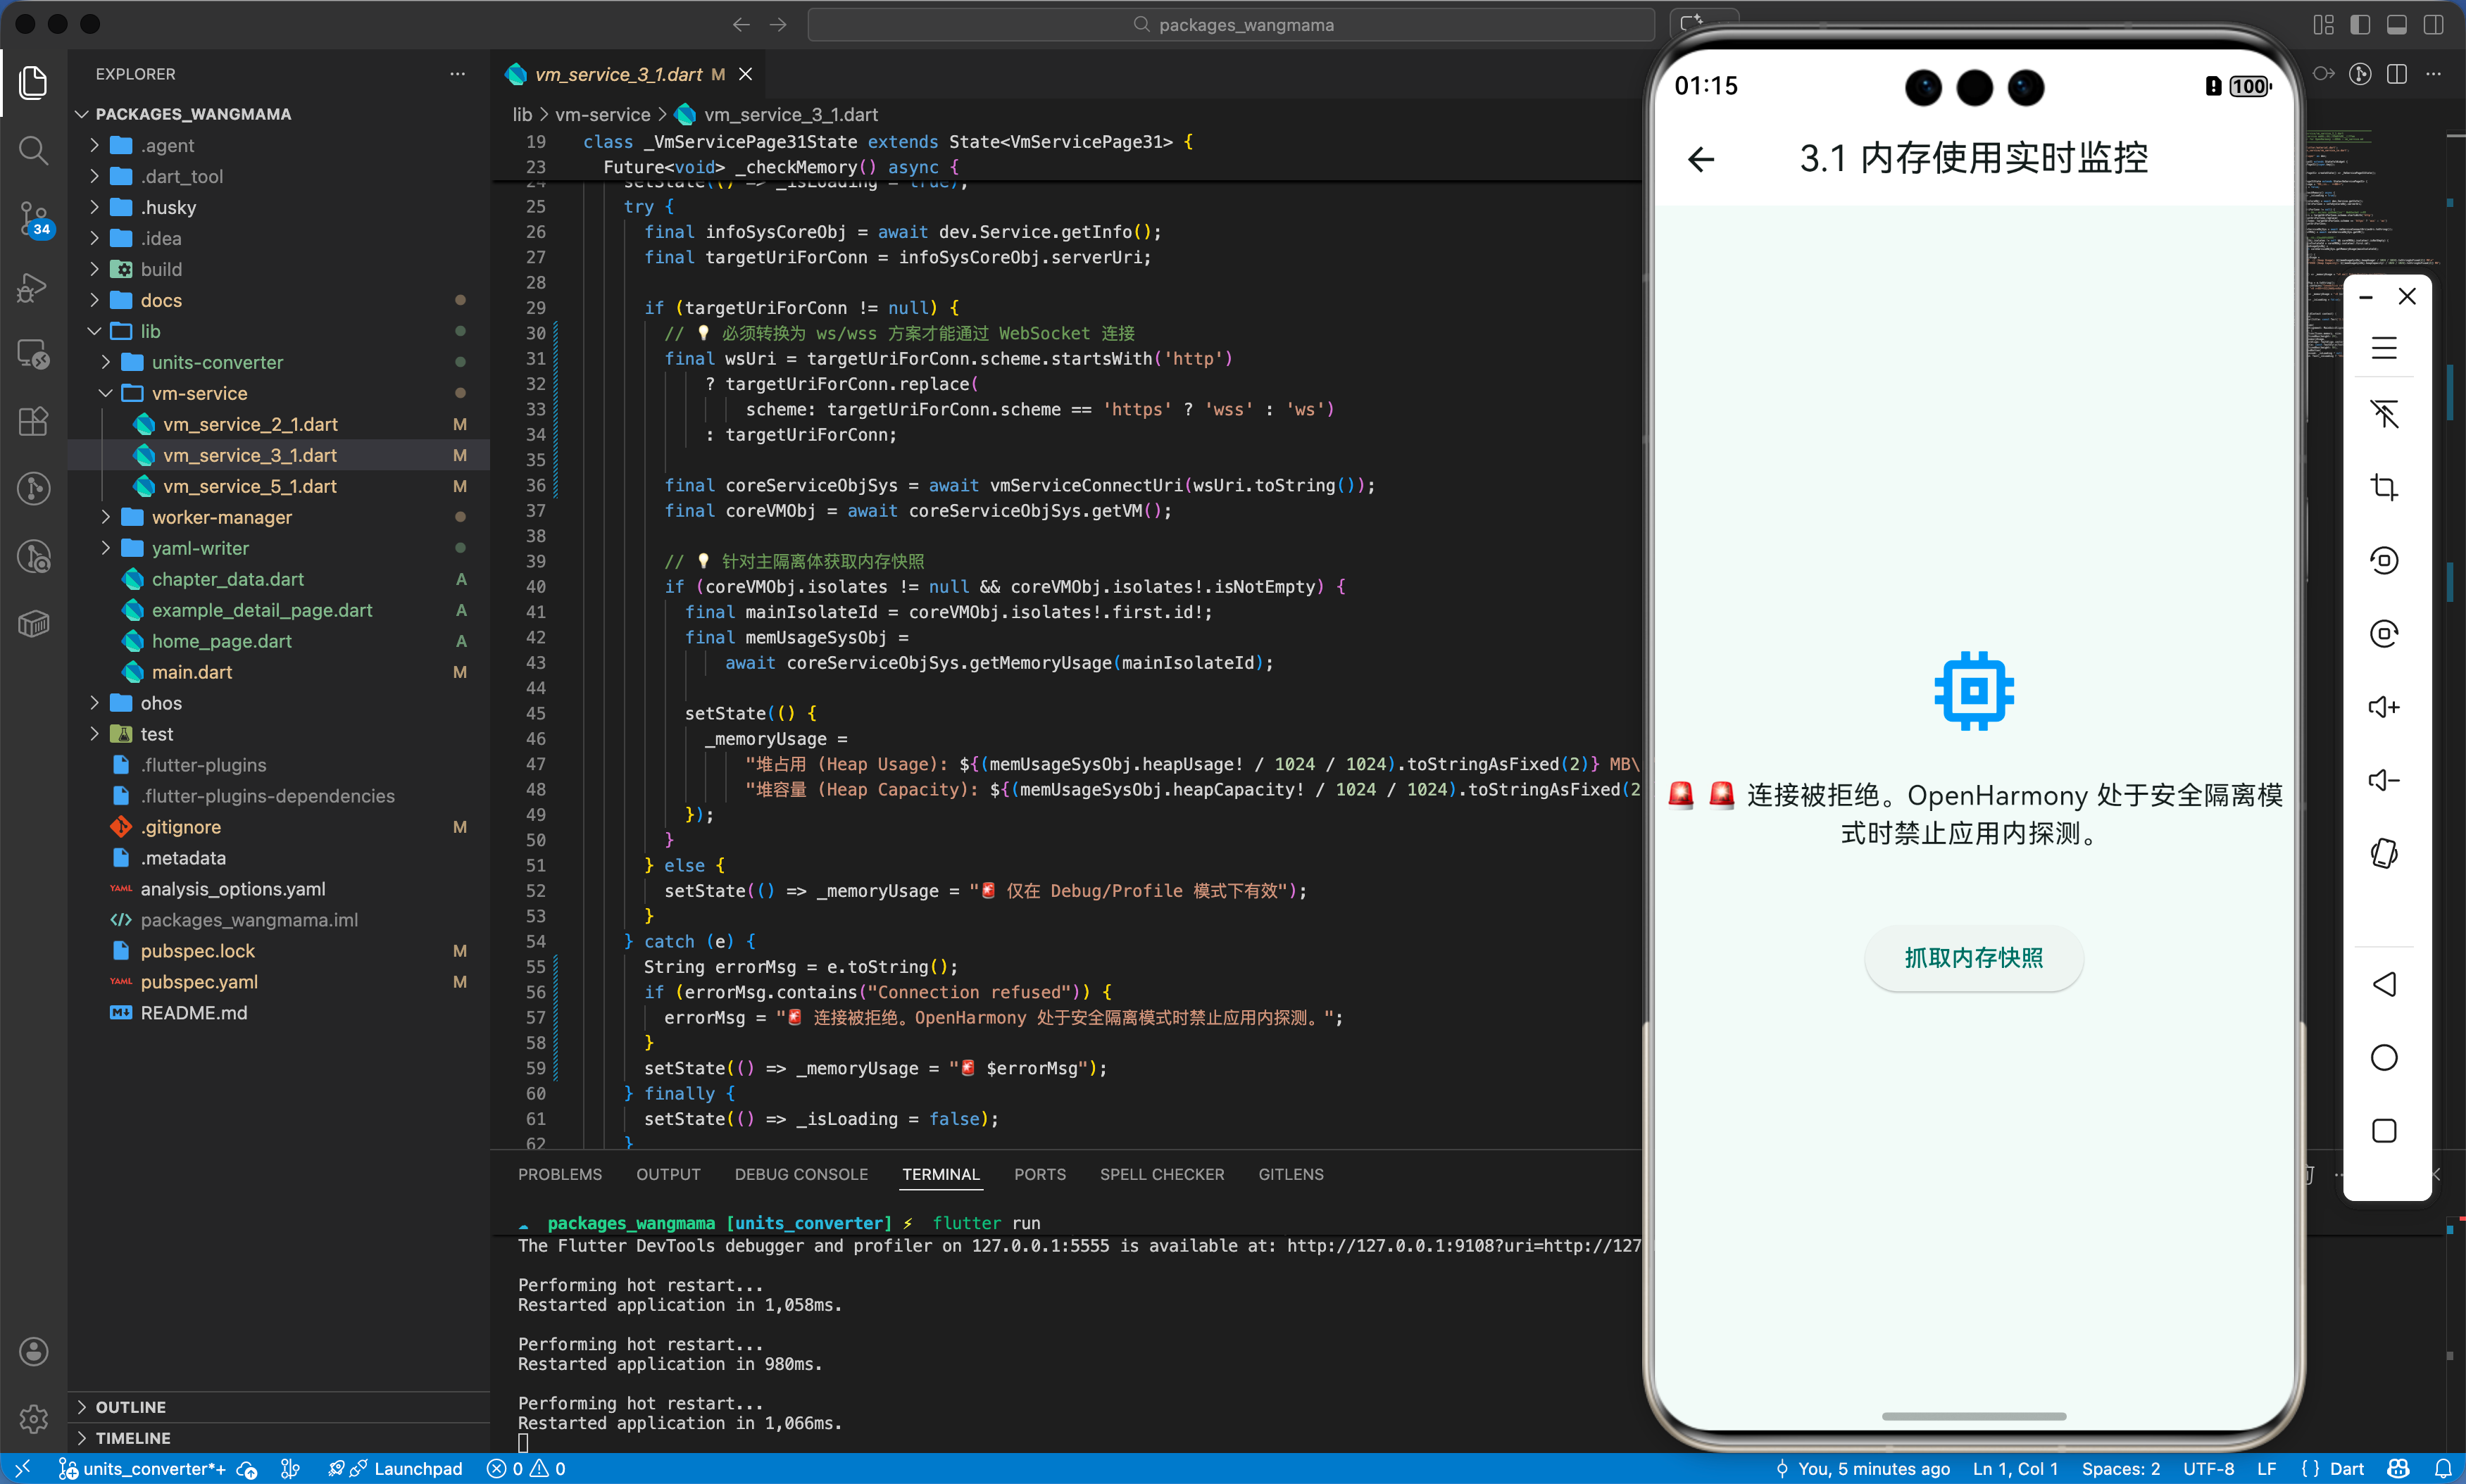The width and height of the screenshot is (2466, 1484).
Task: Open the Extensions view
Action: tap(33, 421)
